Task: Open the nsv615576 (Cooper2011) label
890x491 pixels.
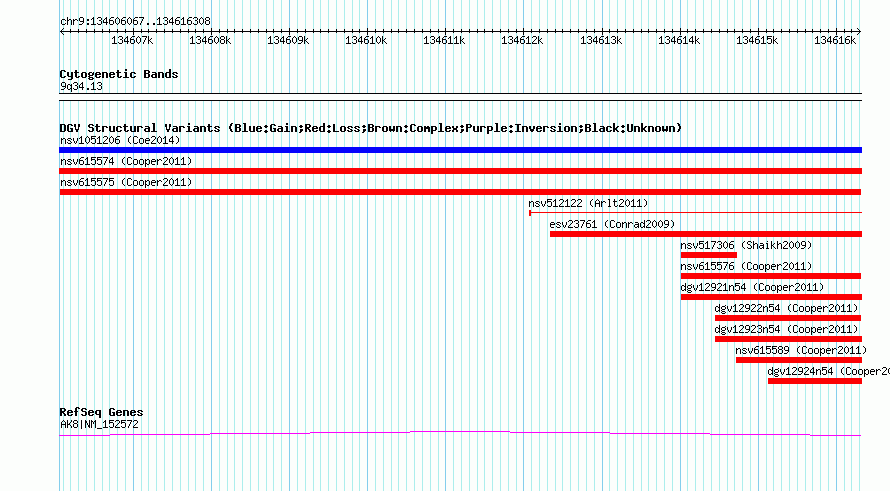Action: [746, 266]
